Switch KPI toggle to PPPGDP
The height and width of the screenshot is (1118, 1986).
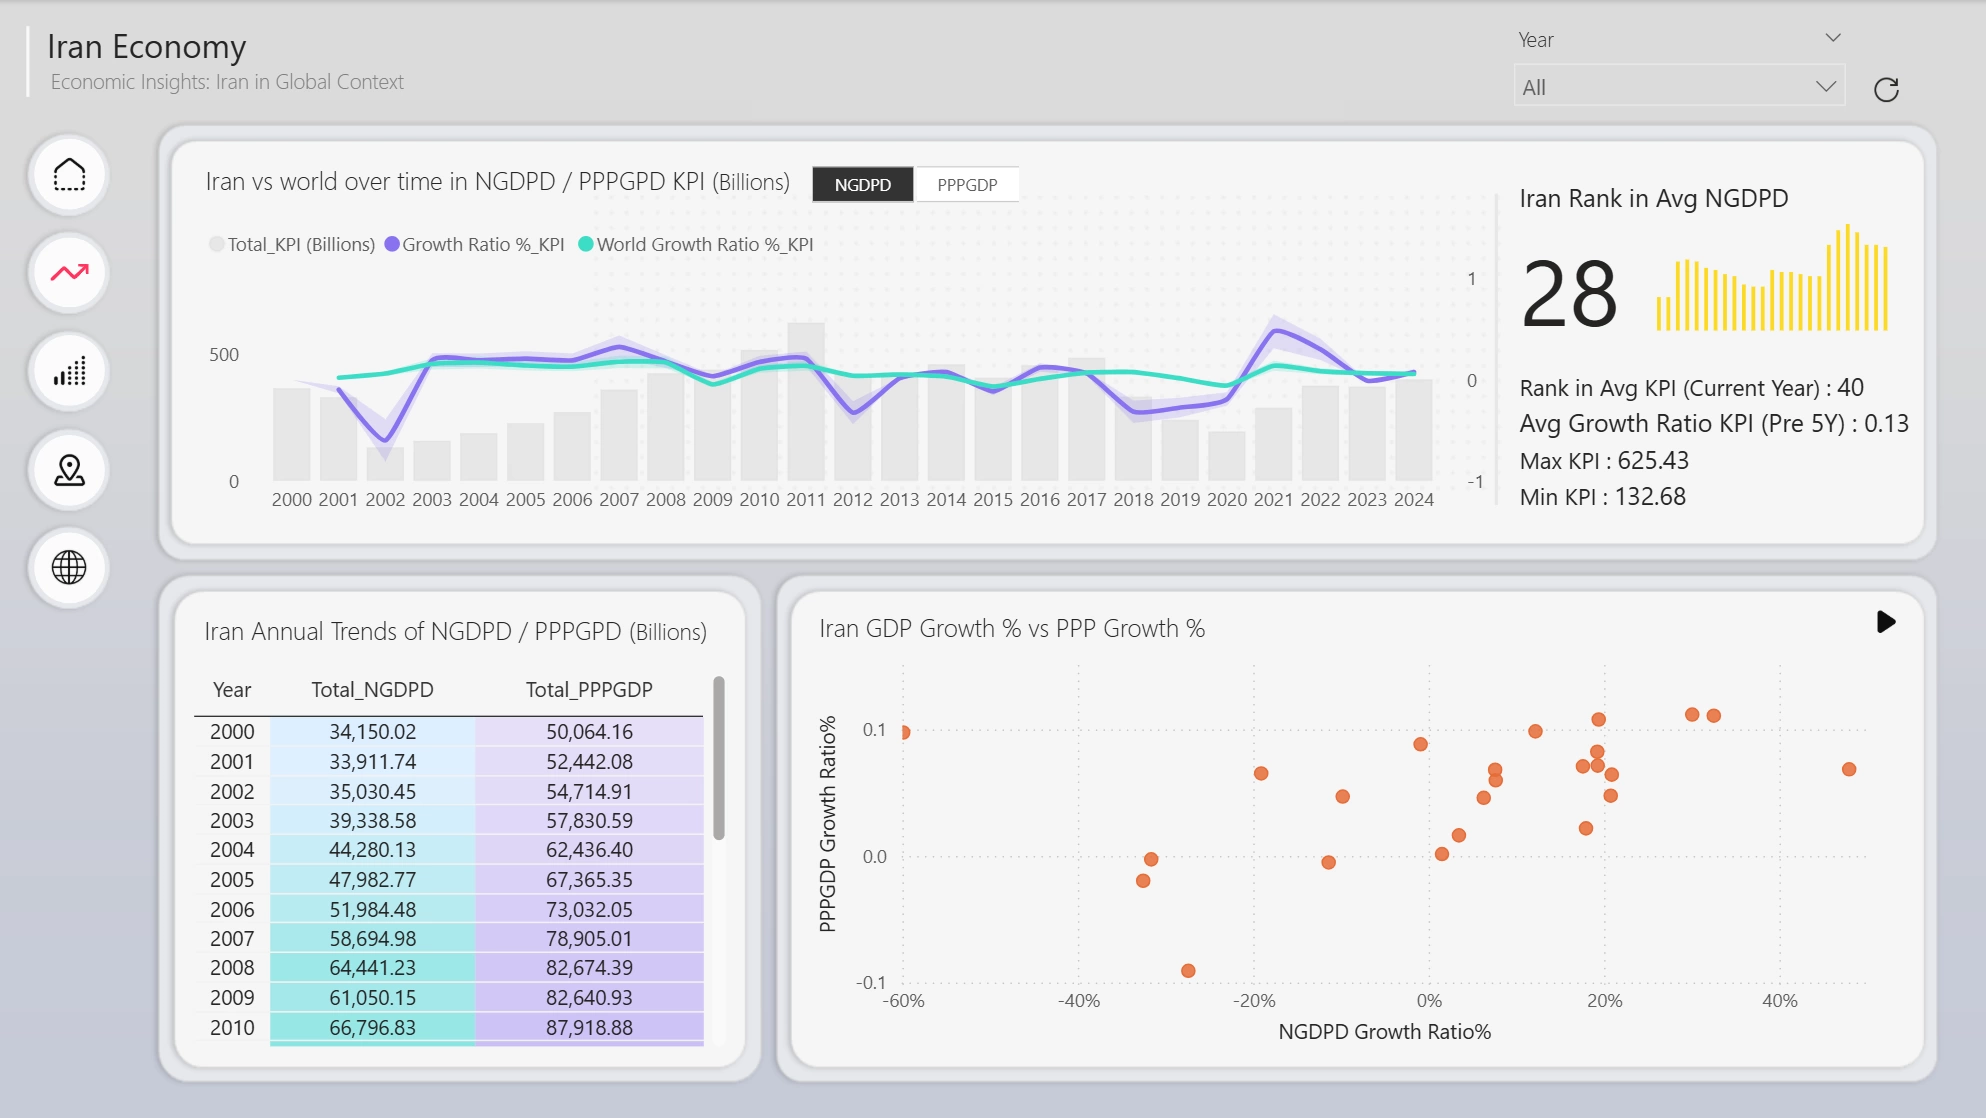click(x=967, y=185)
